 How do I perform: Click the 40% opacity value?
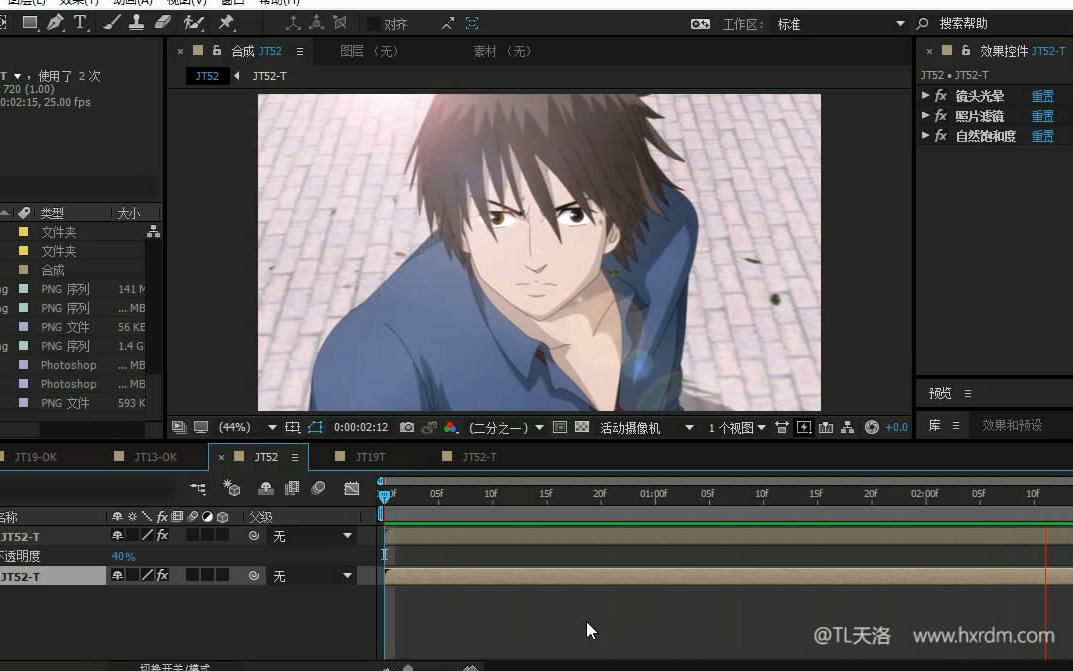123,556
